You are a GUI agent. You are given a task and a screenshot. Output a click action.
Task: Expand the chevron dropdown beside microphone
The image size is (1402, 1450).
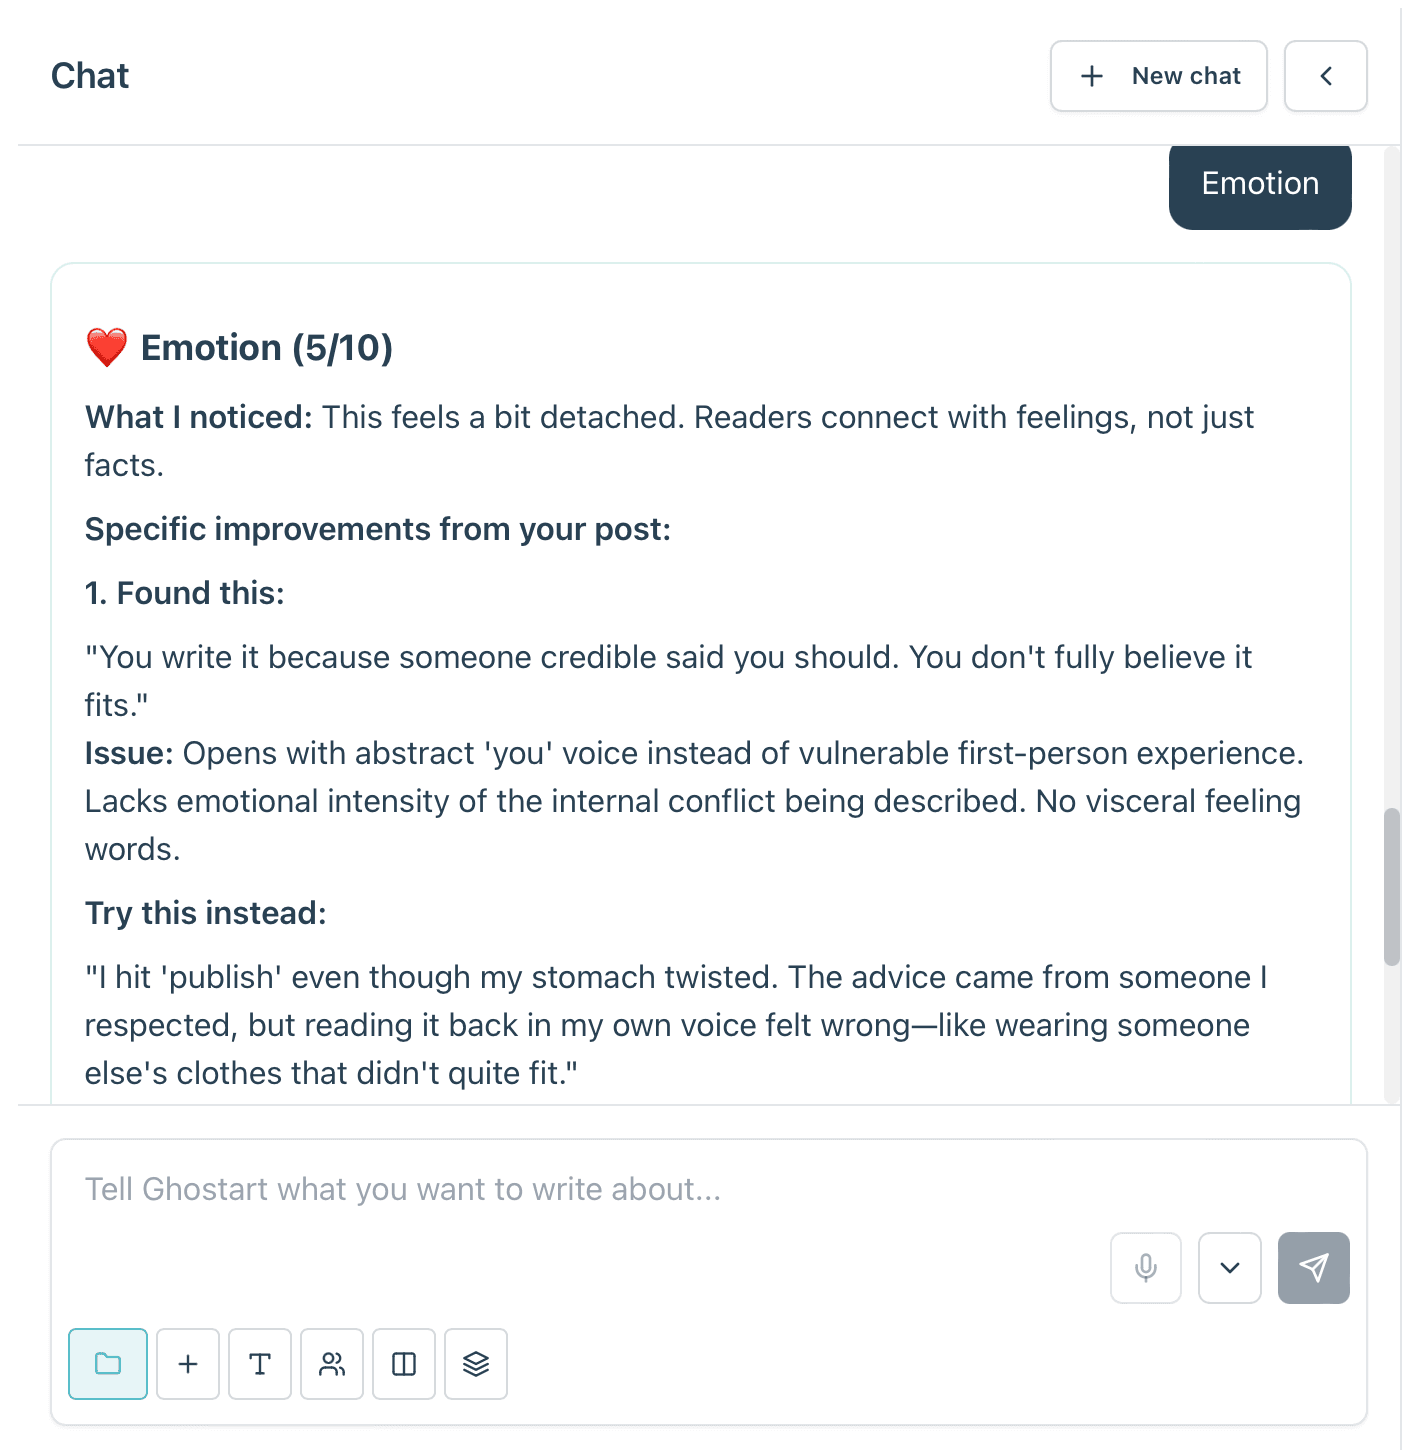(x=1230, y=1267)
